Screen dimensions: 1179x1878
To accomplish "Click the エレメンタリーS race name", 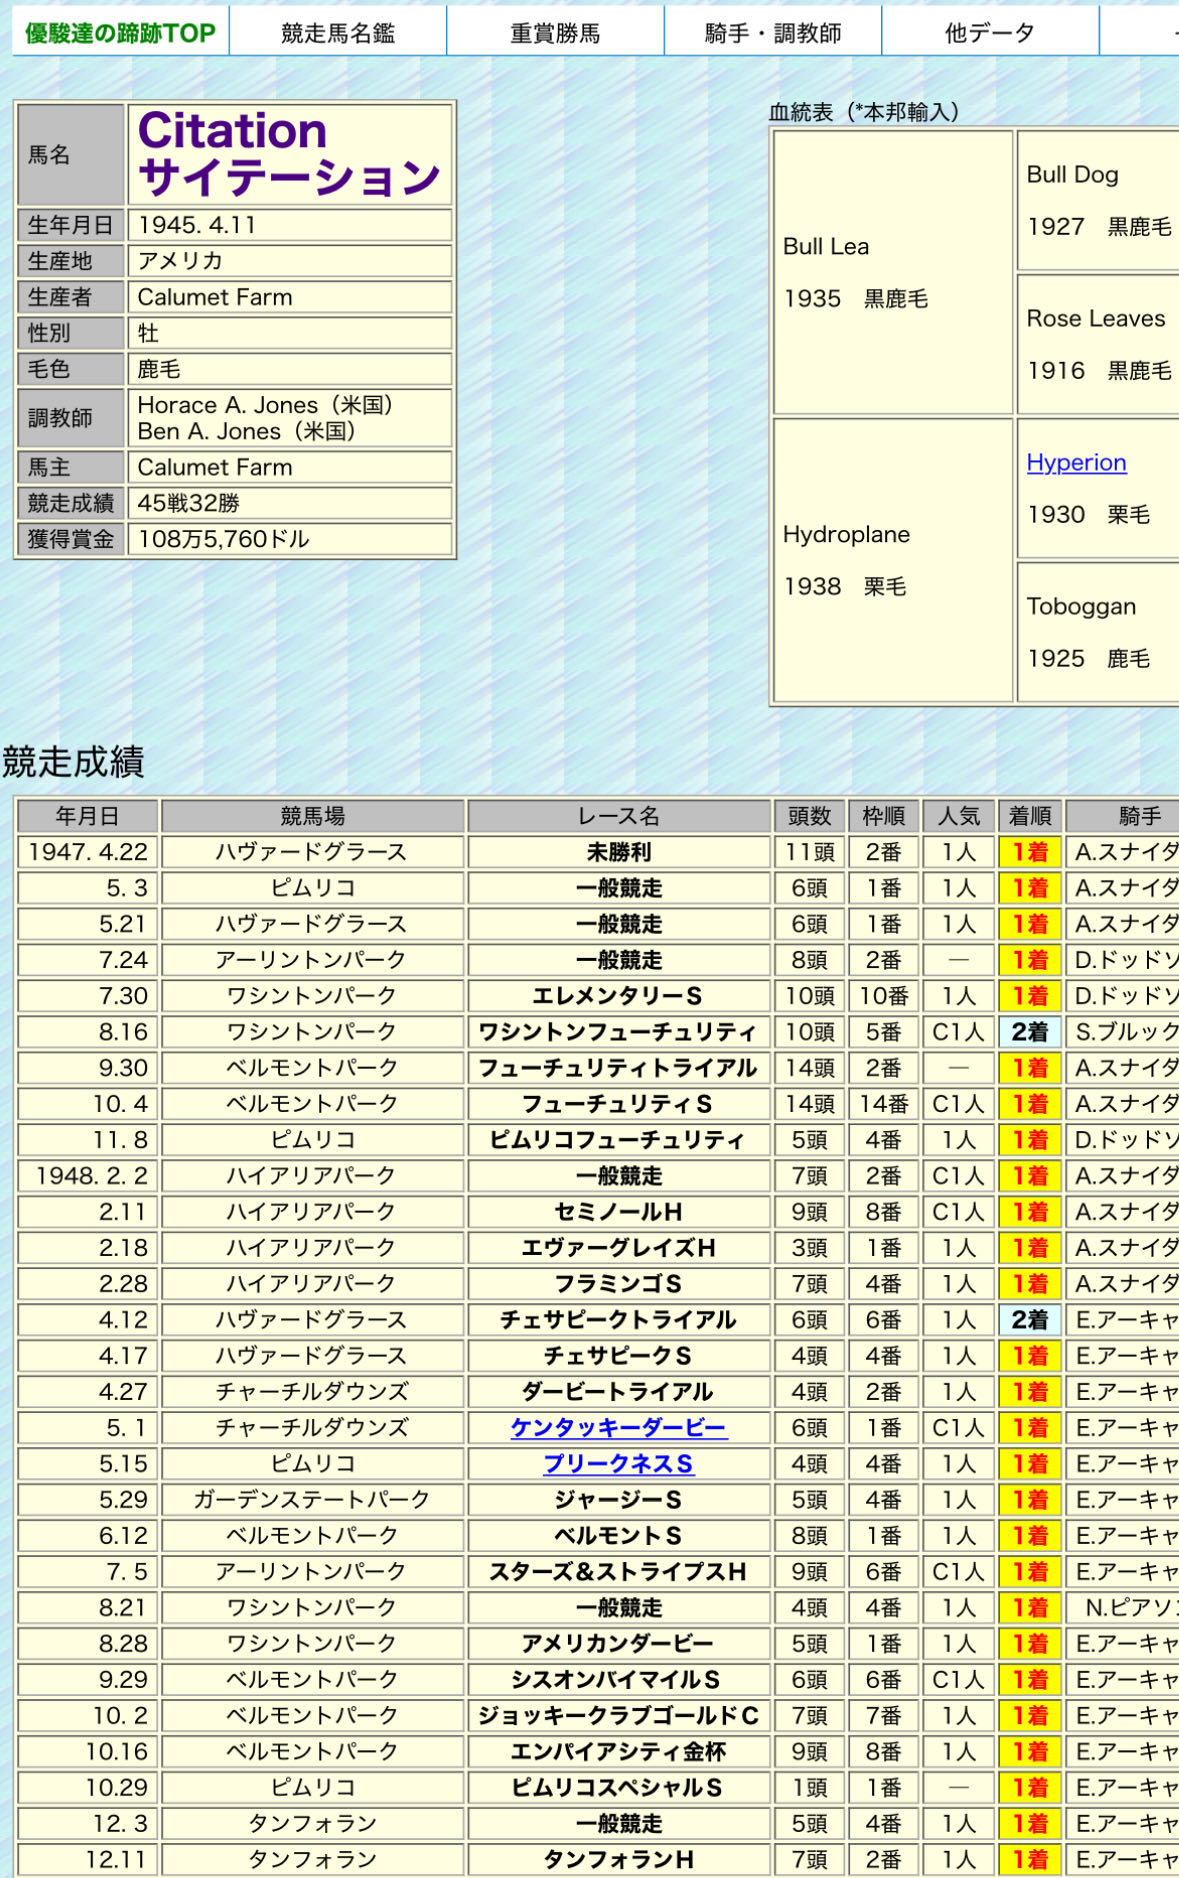I will click(619, 996).
